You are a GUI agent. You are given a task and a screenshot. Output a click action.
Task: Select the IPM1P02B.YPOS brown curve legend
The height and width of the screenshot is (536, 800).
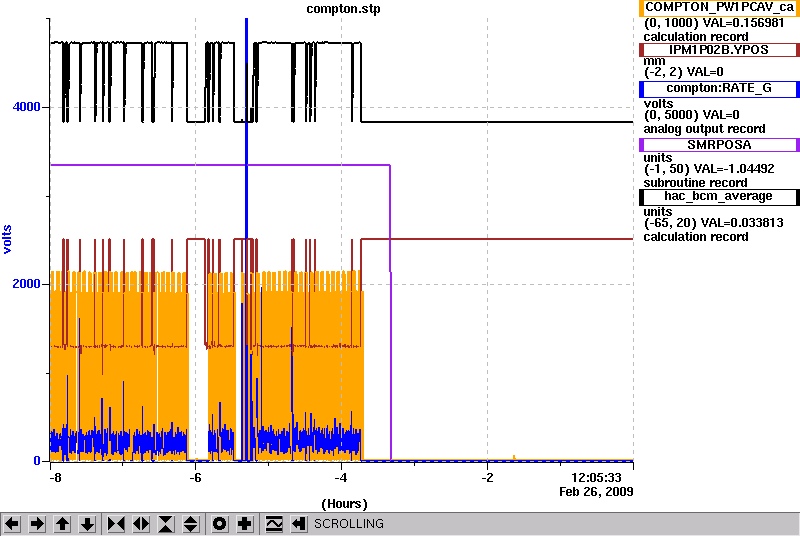[x=719, y=50]
